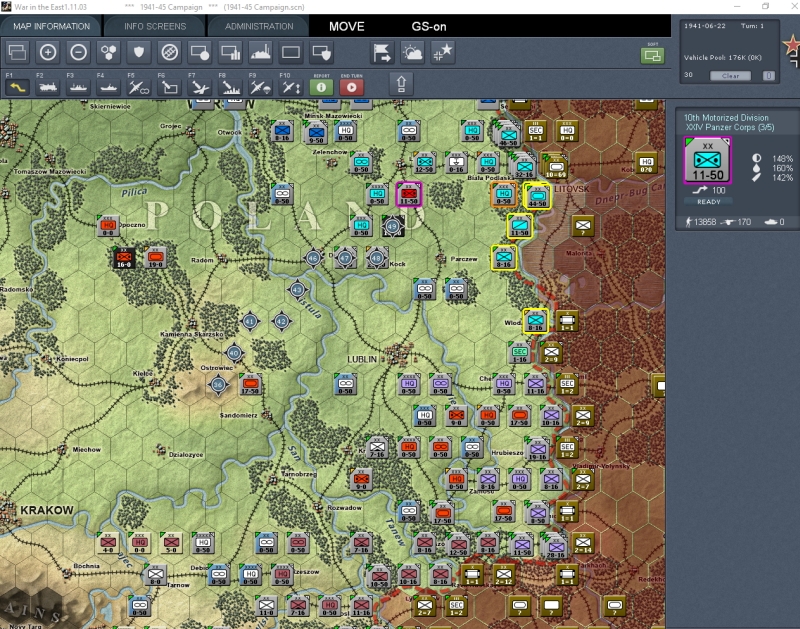Select airbase marker numbered 49
This screenshot has width=800, height=629.
tap(392, 226)
